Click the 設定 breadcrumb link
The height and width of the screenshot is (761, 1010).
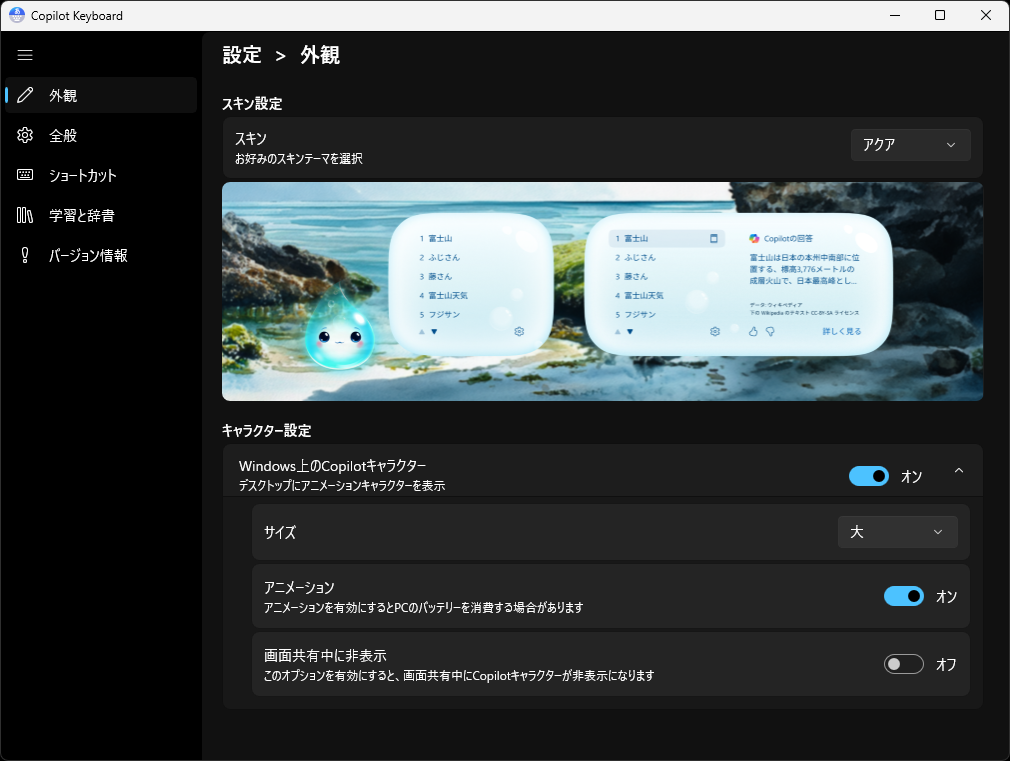[242, 55]
